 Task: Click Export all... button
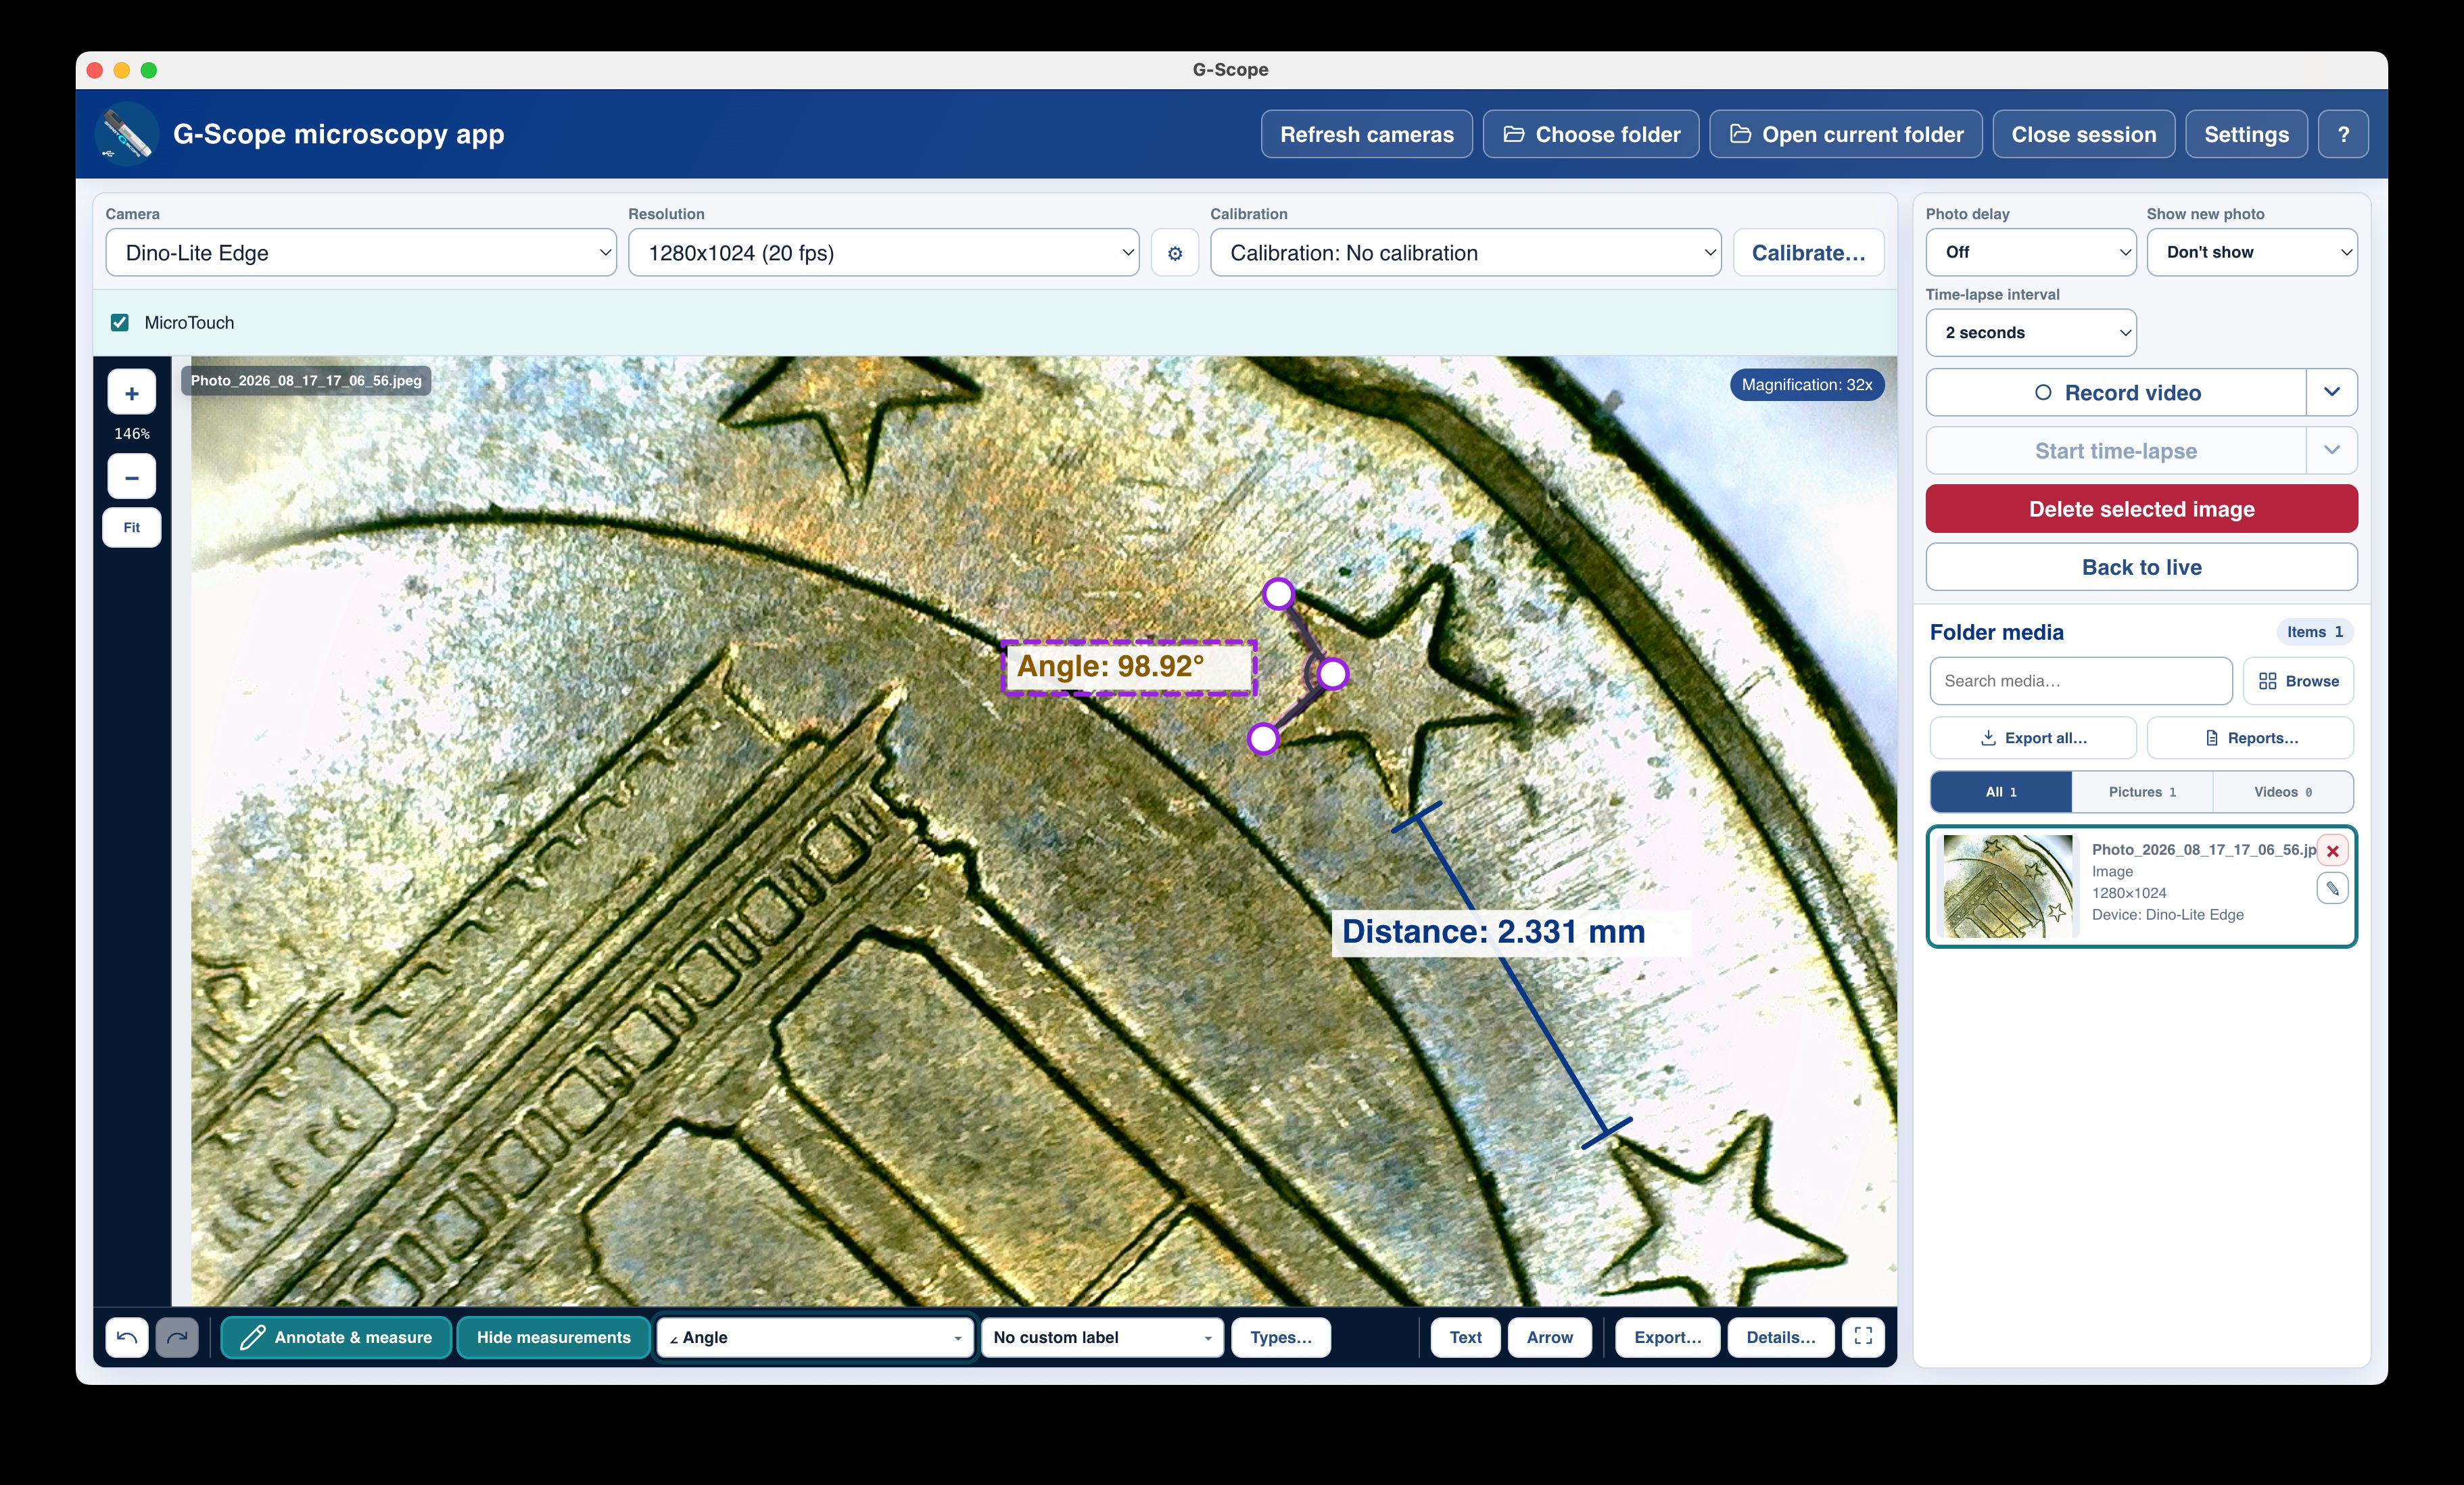pyautogui.click(x=2033, y=738)
